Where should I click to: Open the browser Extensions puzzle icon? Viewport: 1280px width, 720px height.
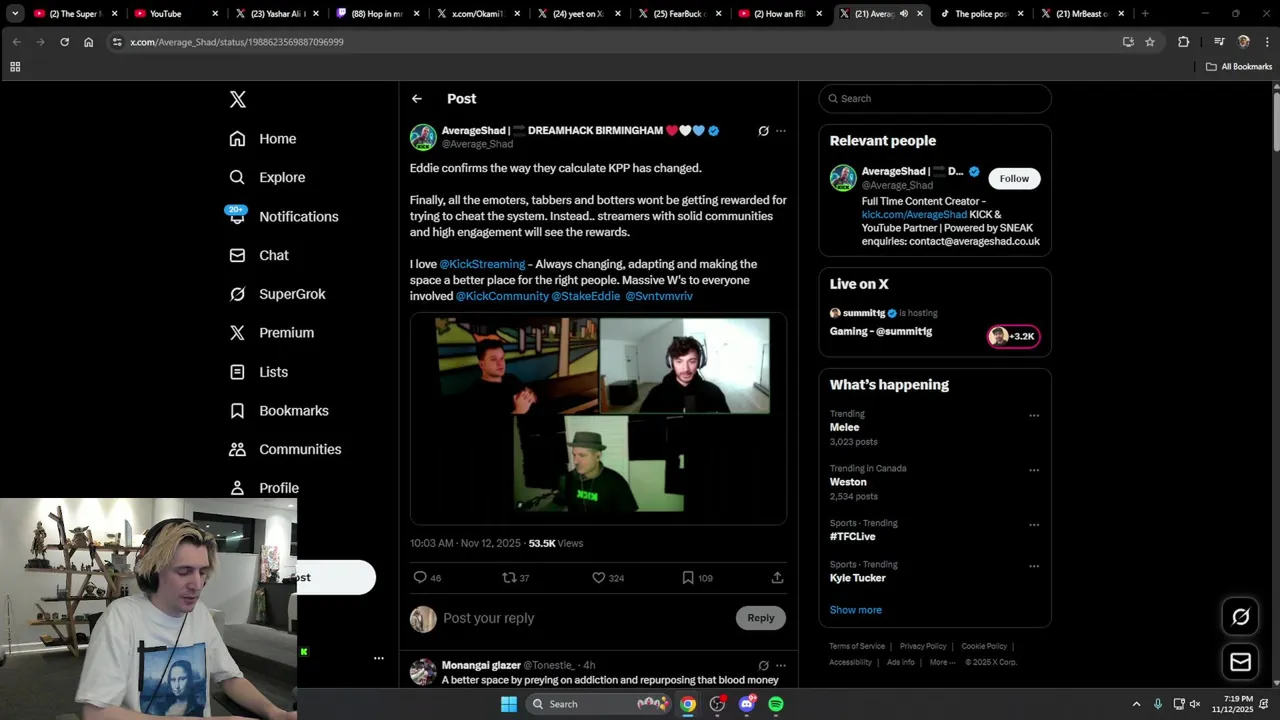(1184, 42)
